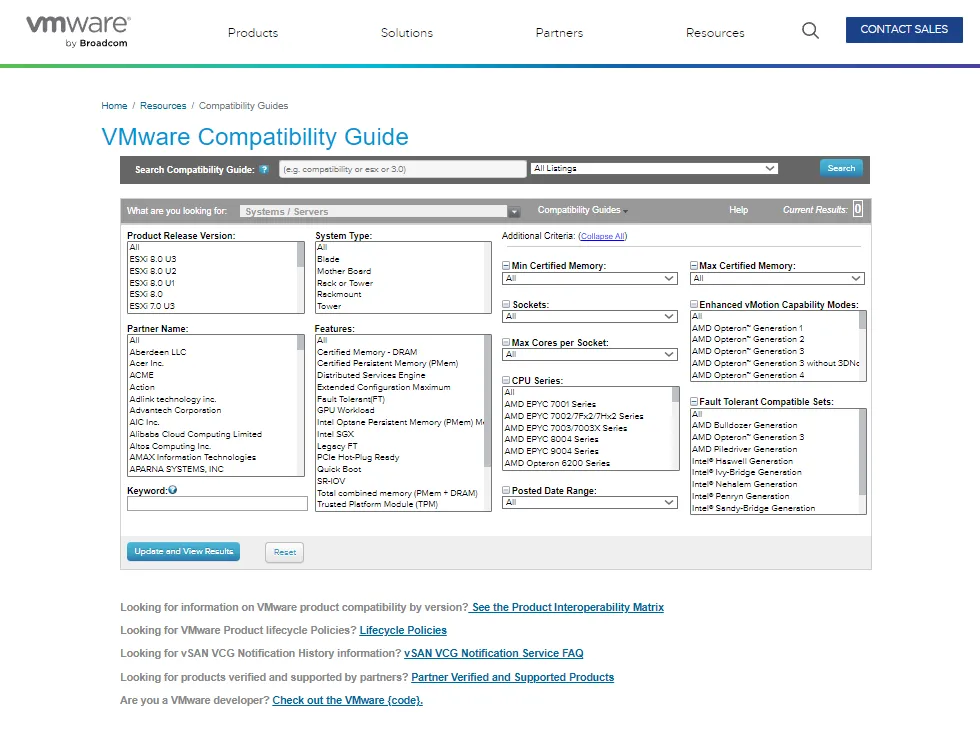This screenshot has height=732, width=980.
Task: Open the Lifecycle Policies link
Action: click(x=403, y=630)
